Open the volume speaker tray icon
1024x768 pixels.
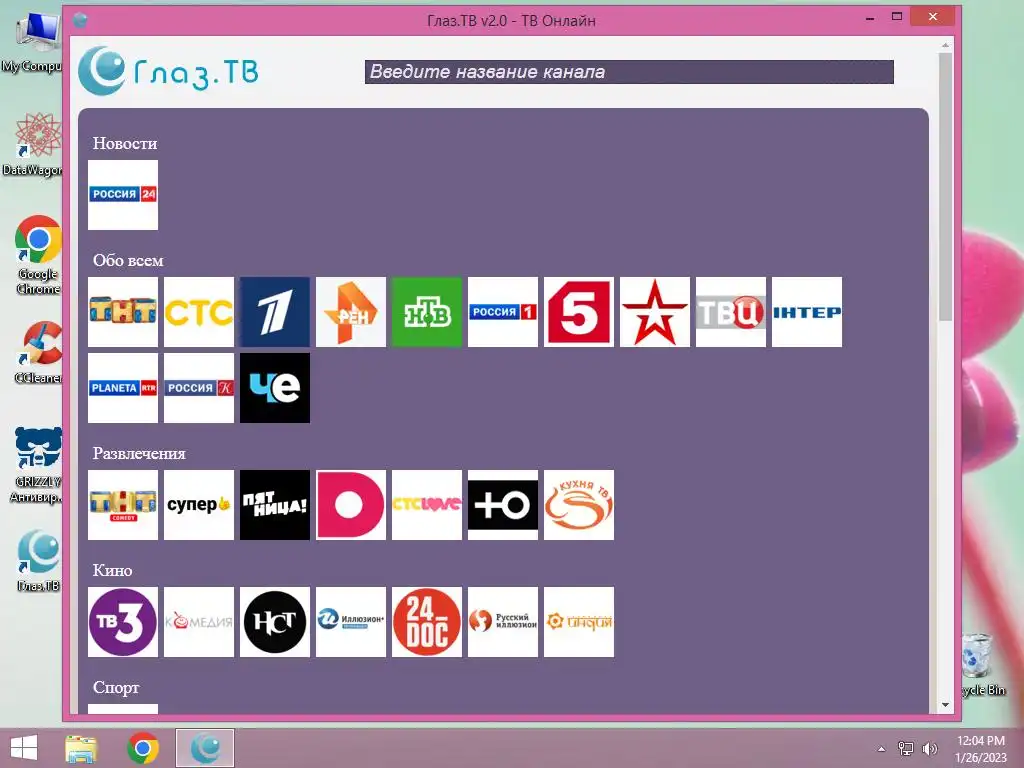(929, 749)
